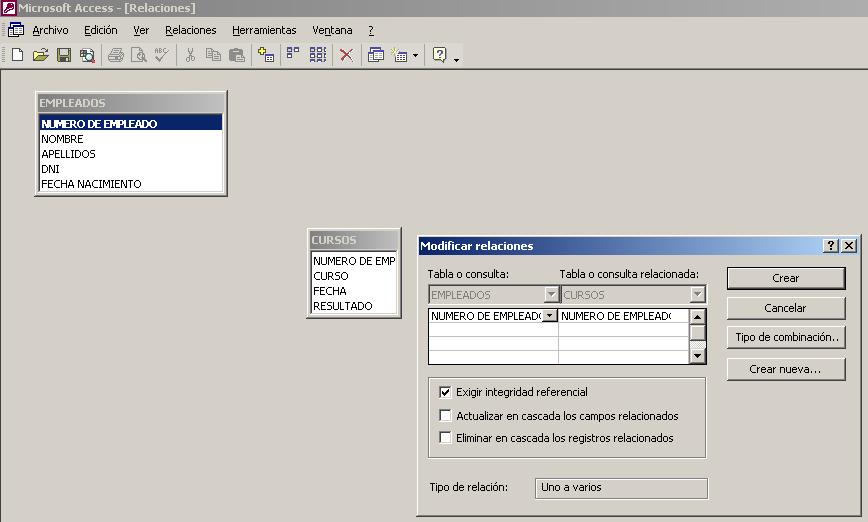The image size is (868, 522).
Task: Select right NUMERO DE EMPLEADO field cell
Action: [623, 316]
